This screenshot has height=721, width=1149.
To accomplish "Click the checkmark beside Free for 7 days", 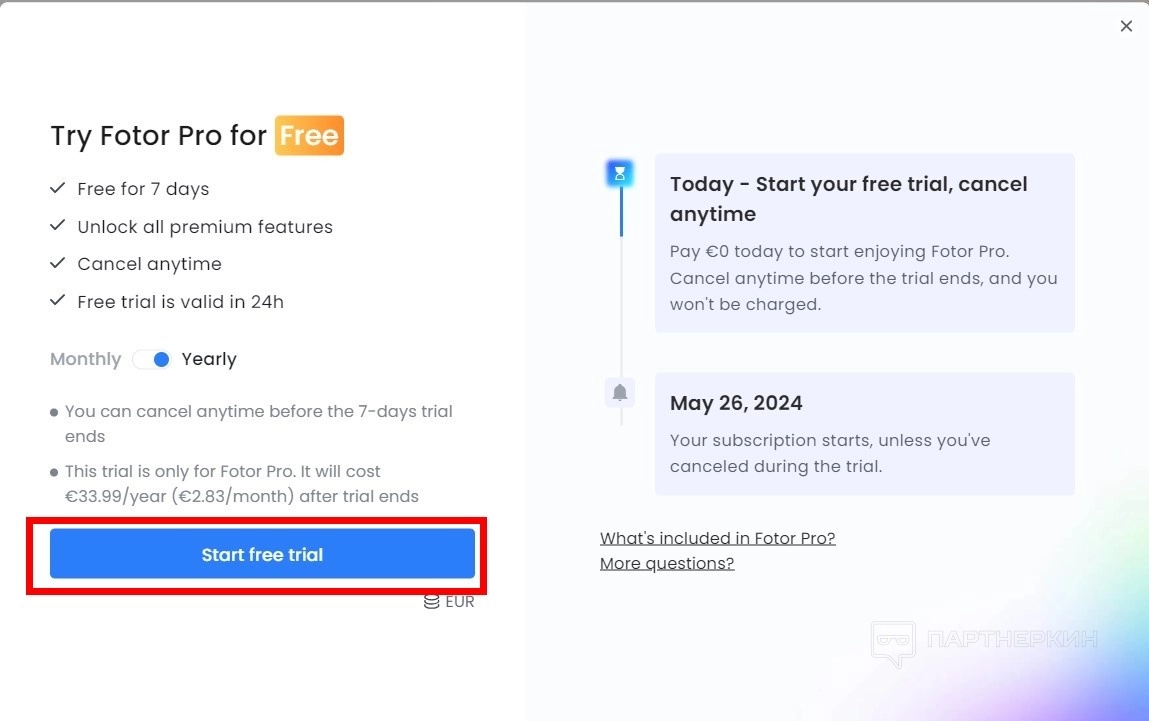I will (58, 188).
